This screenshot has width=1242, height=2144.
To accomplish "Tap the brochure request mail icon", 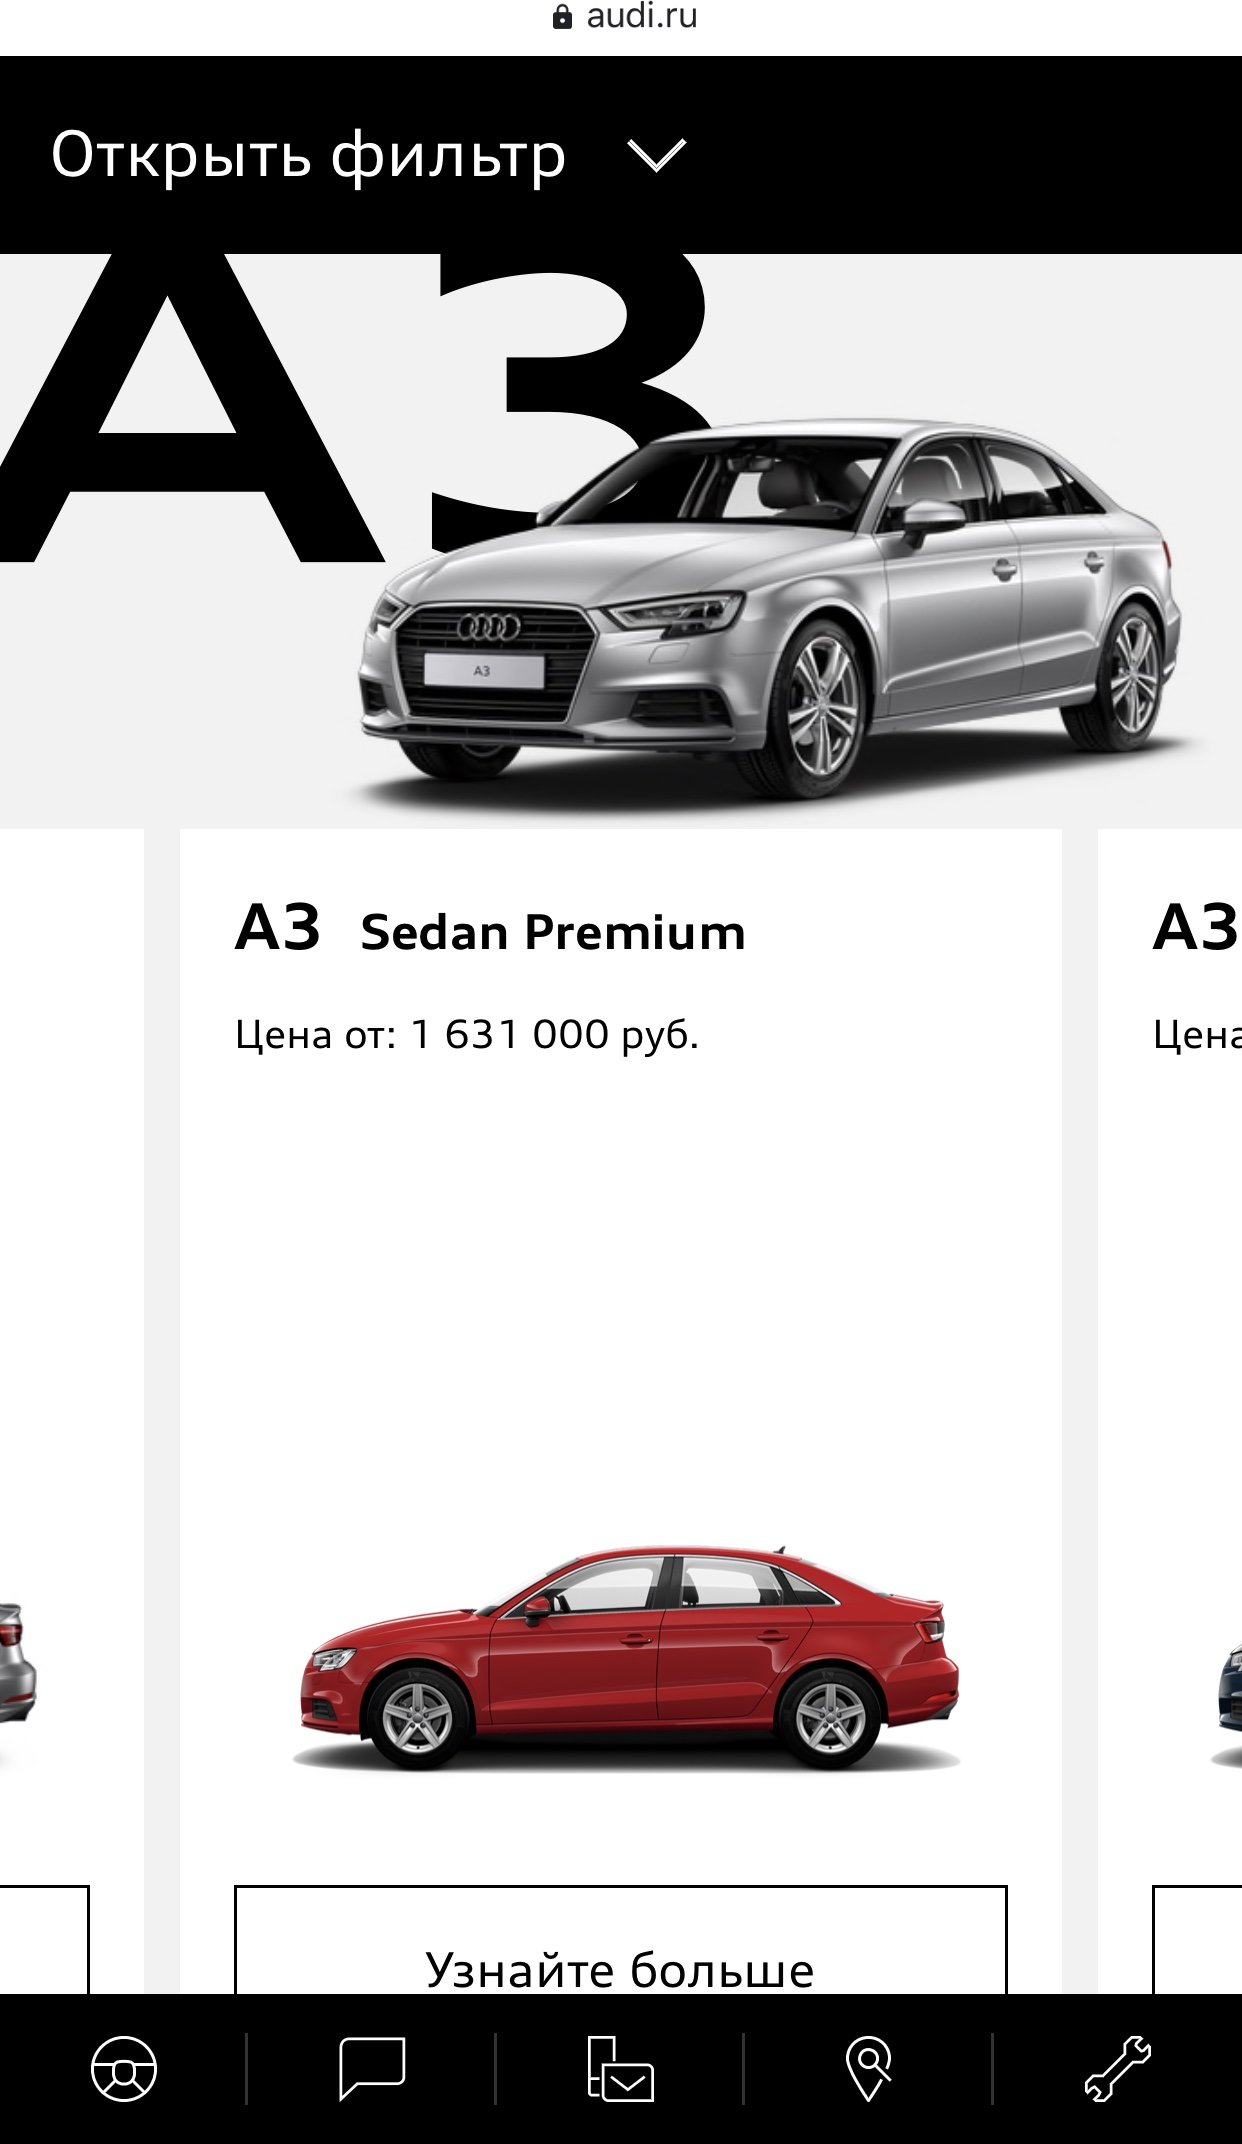I will (620, 2068).
